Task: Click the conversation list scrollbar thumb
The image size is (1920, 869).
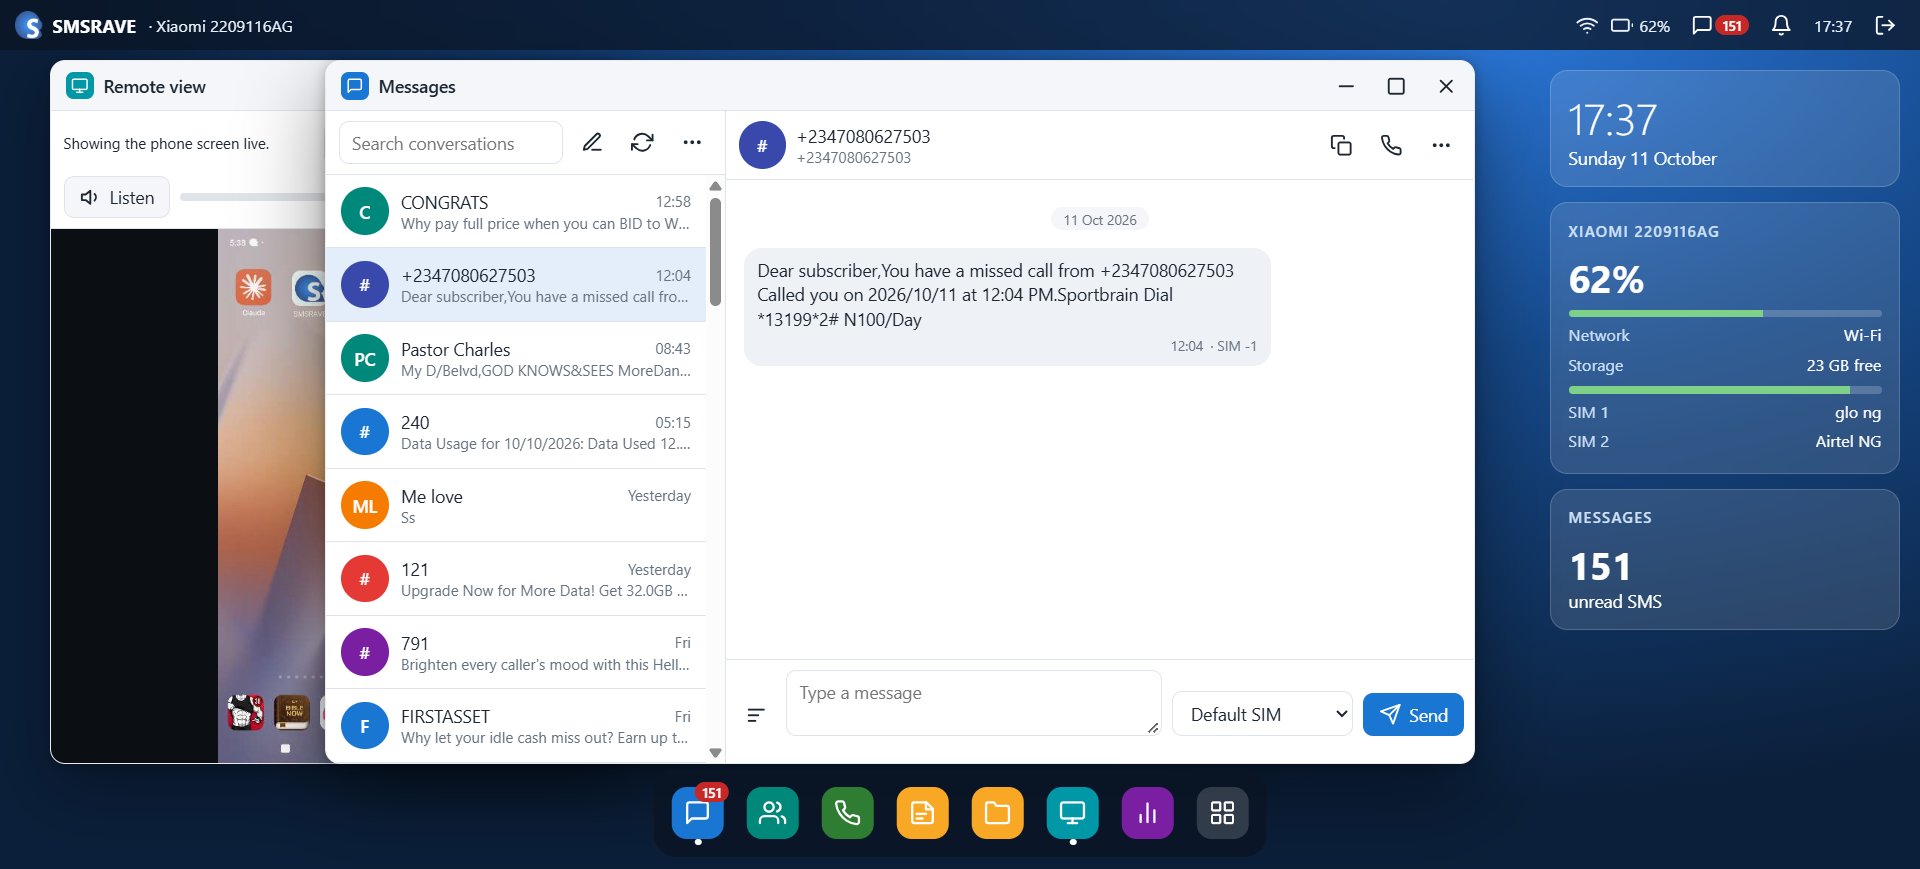Action: pos(715,252)
